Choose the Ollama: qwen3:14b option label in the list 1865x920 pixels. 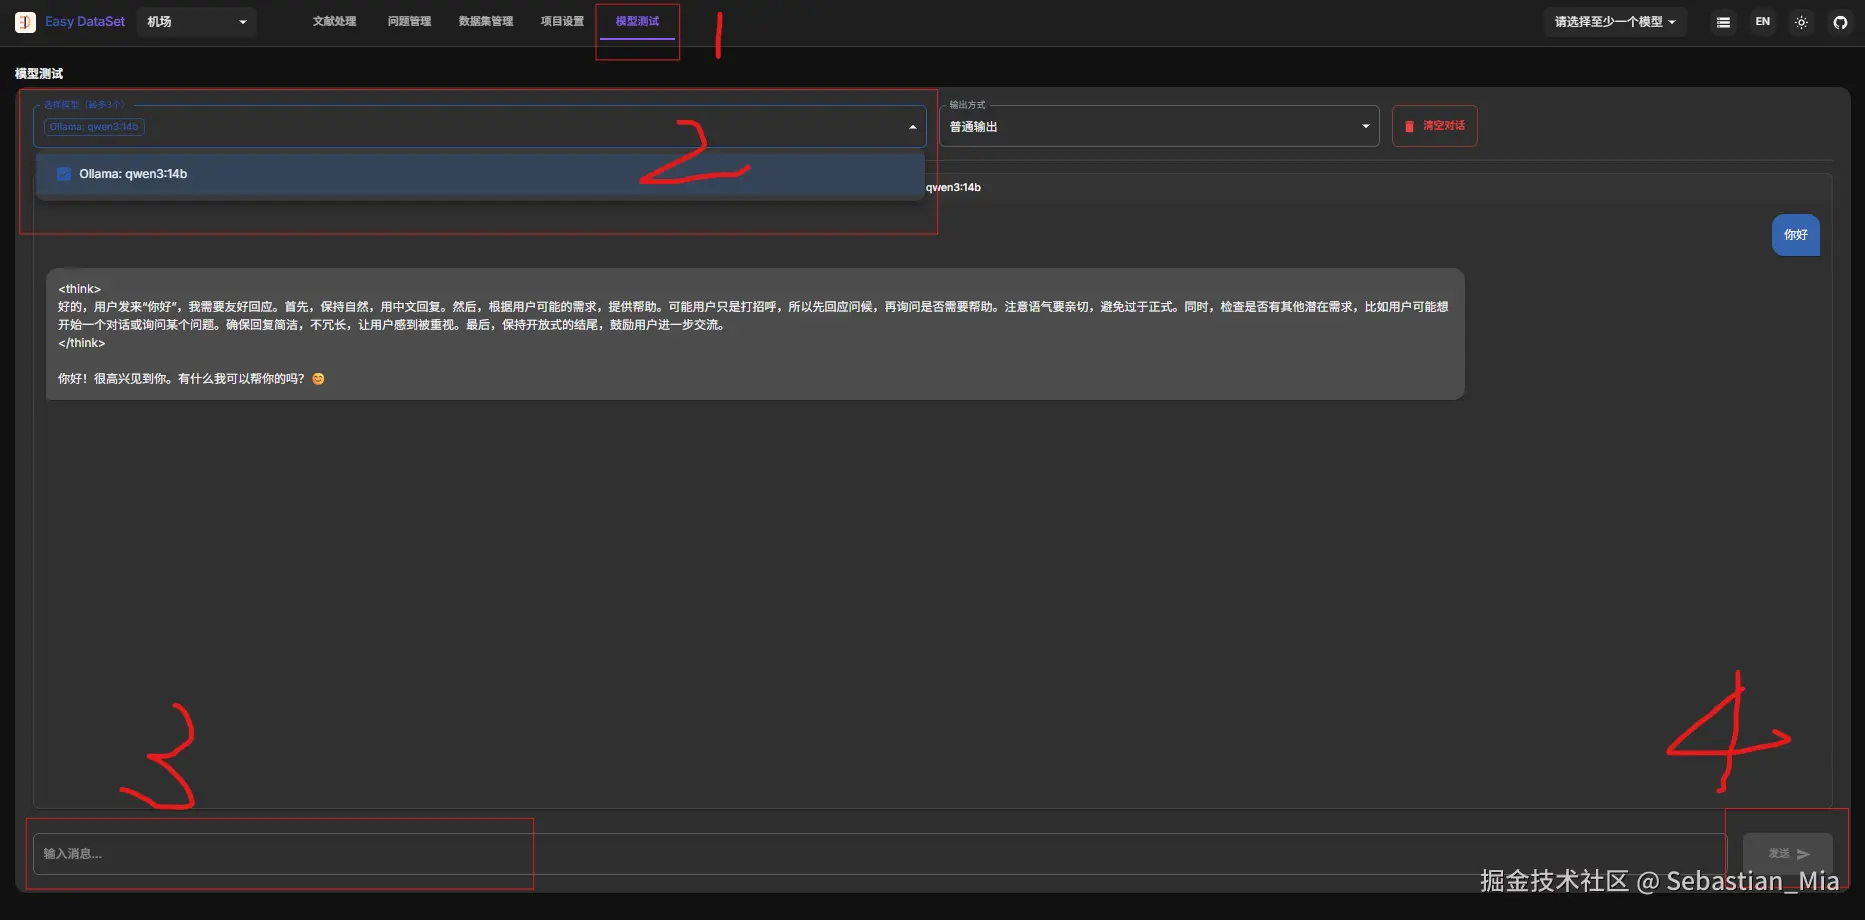click(133, 174)
